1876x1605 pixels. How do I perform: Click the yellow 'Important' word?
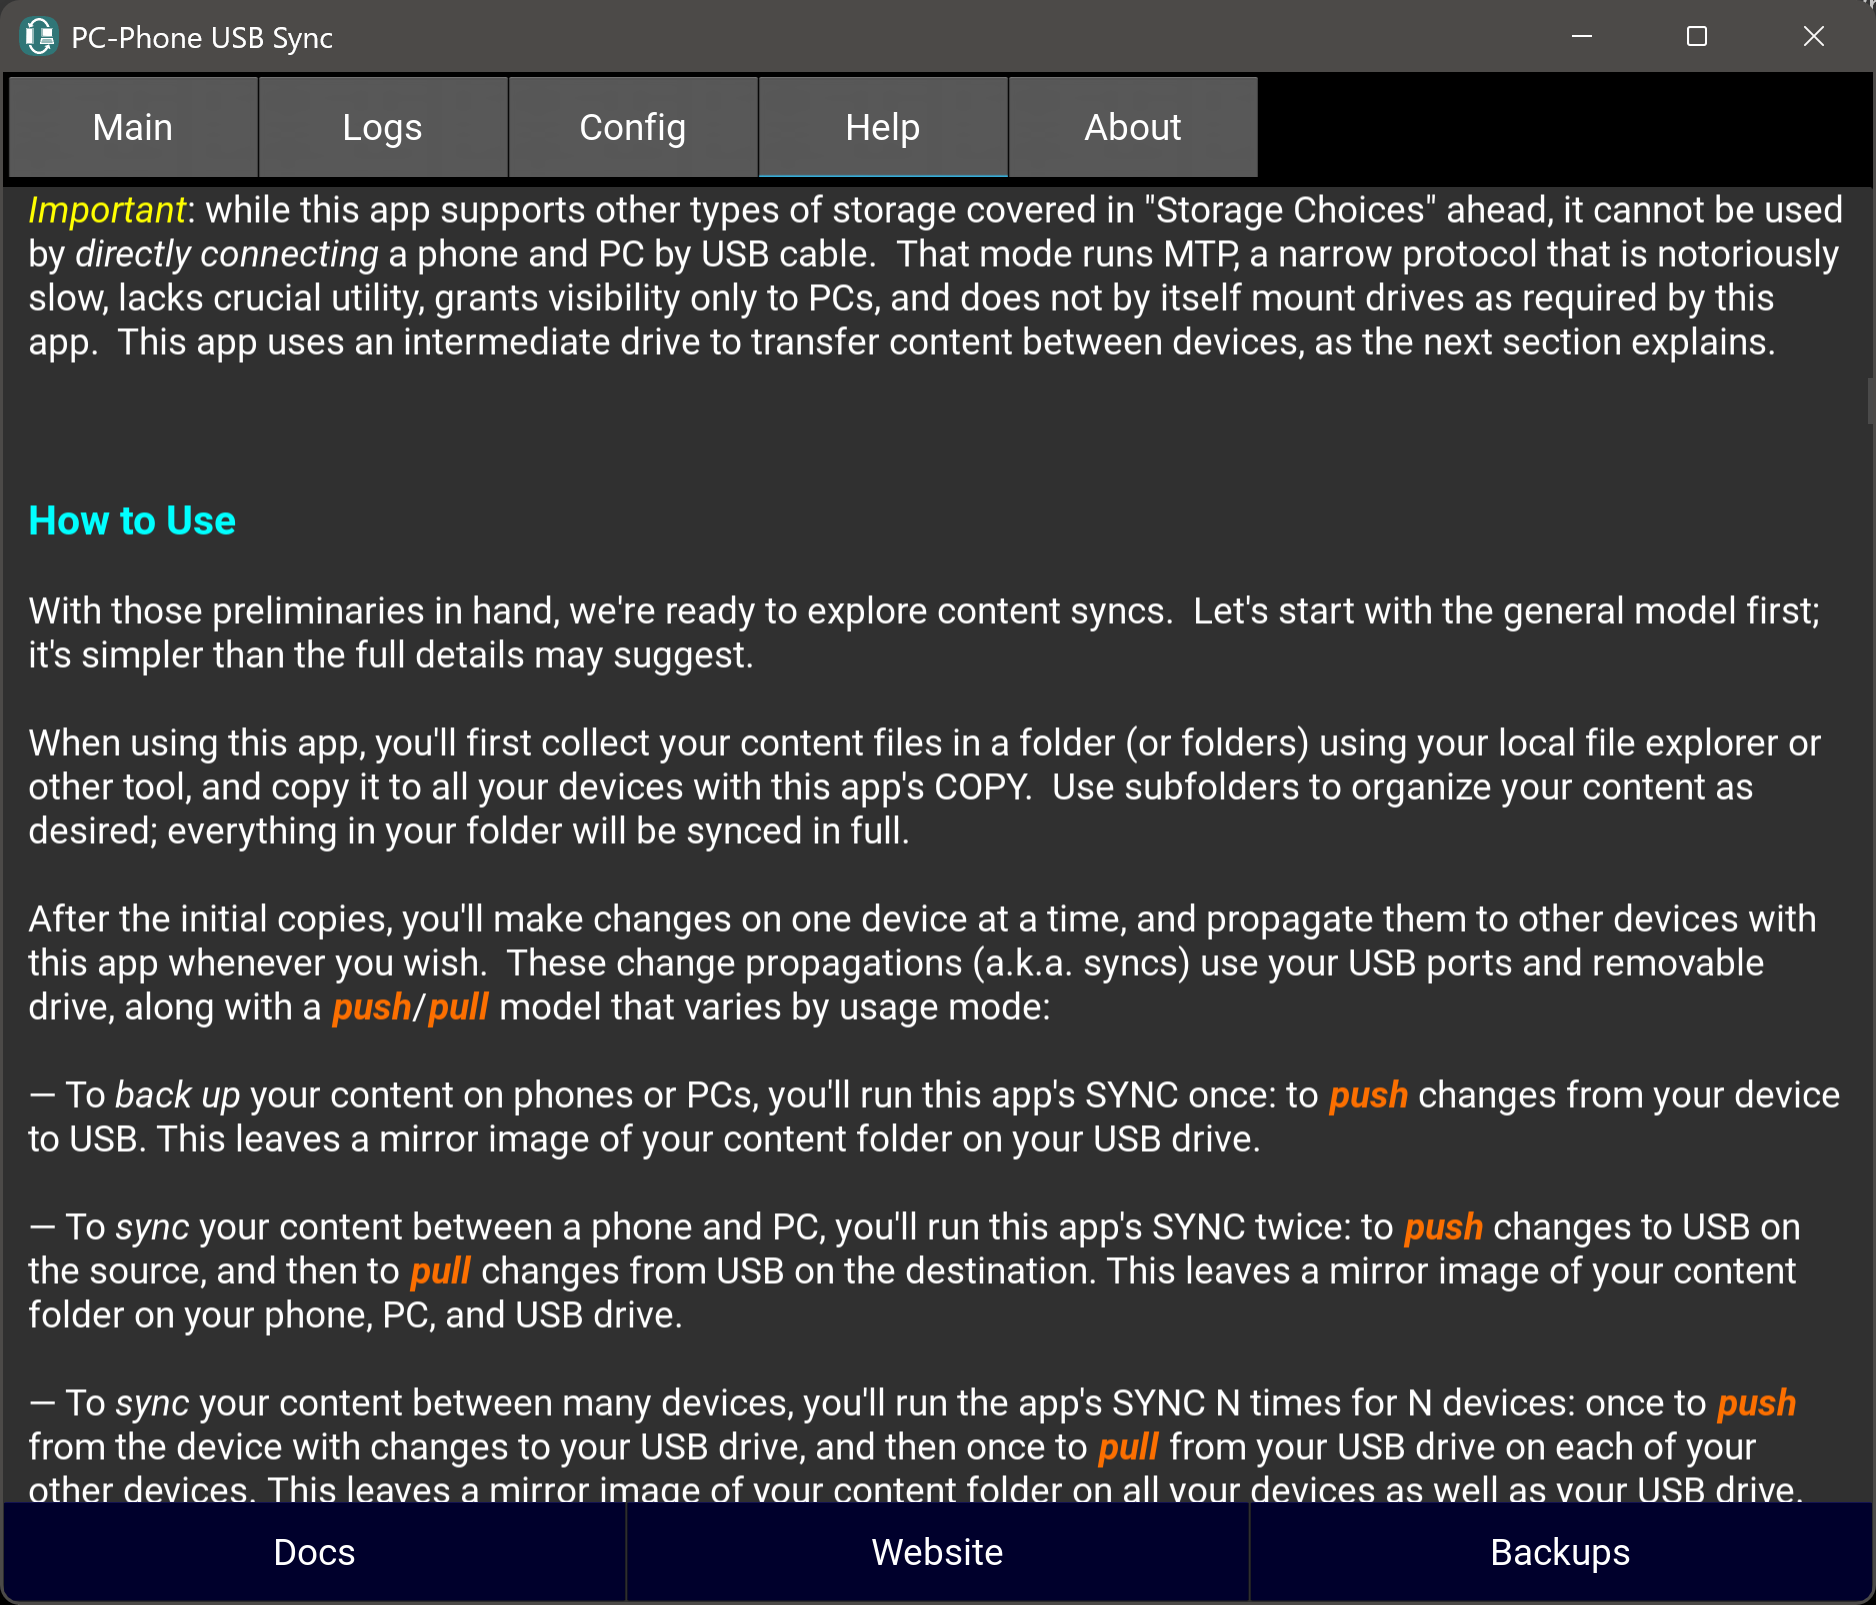(107, 210)
